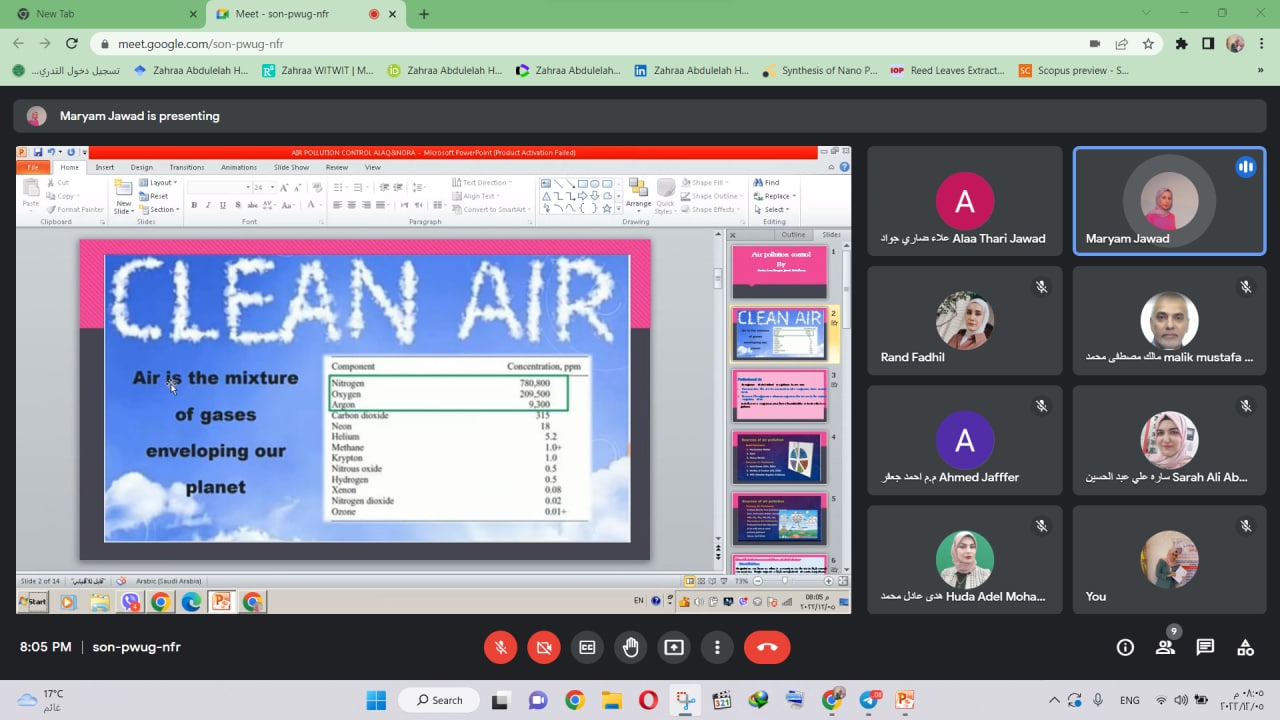Open the Select dropdown in Editing group
Image resolution: width=1280 pixels, height=720 pixels.
772,209
